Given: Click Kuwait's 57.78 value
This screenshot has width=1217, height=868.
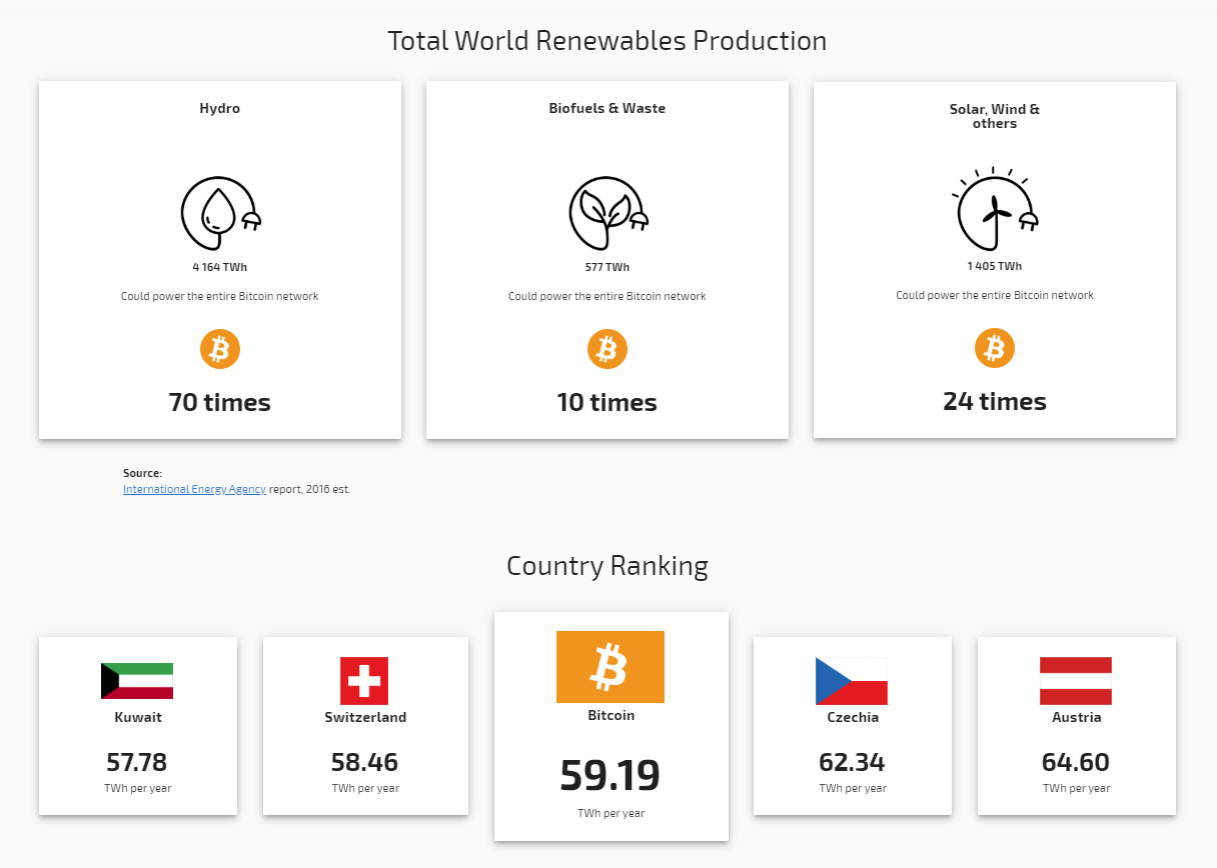Looking at the screenshot, I should 137,762.
